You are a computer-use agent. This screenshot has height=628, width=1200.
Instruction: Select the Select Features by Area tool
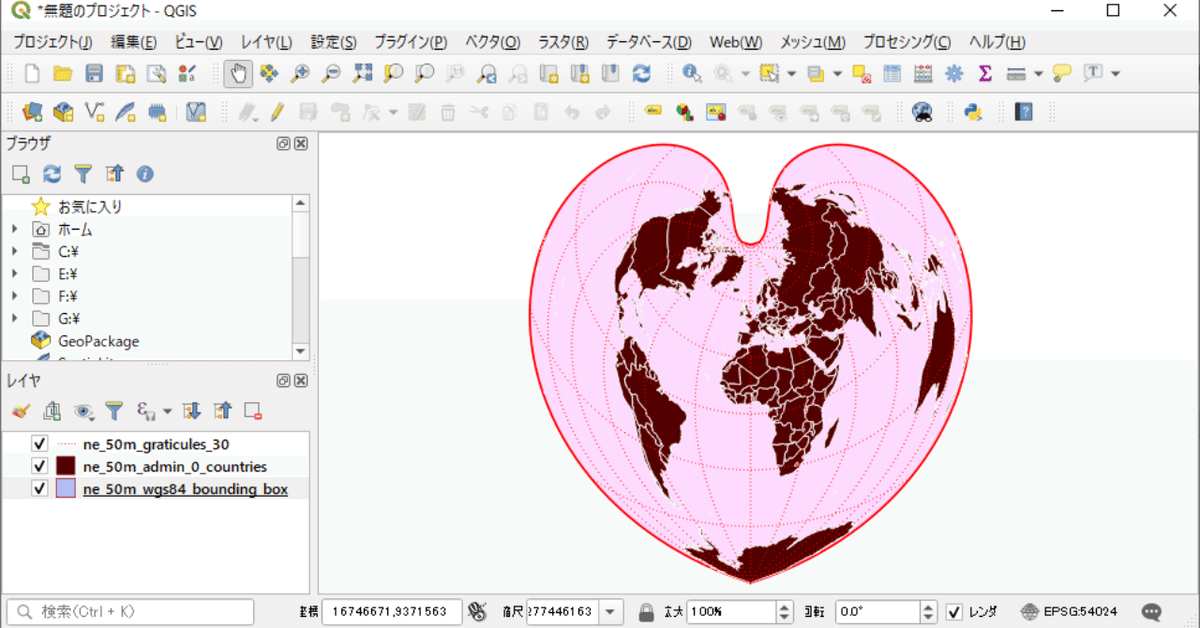pyautogui.click(x=768, y=74)
